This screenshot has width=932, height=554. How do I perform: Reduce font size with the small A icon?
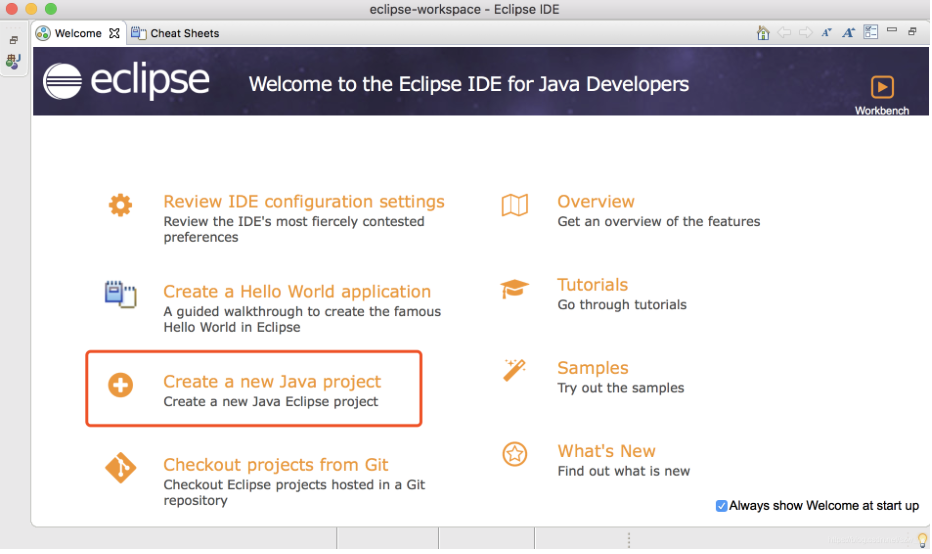[827, 33]
